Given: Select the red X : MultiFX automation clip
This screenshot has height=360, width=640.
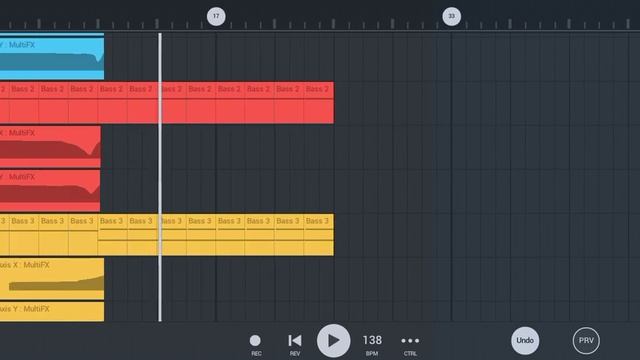Looking at the screenshot, I should pyautogui.click(x=50, y=147).
